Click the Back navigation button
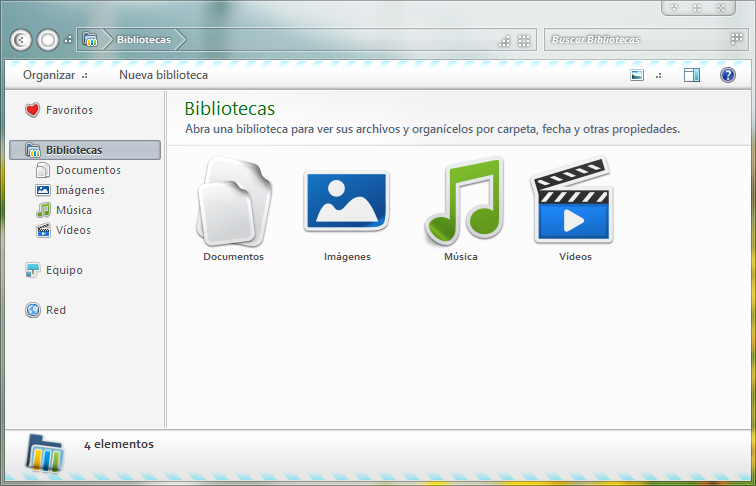Viewport: 756px width, 486px height. [x=21, y=40]
